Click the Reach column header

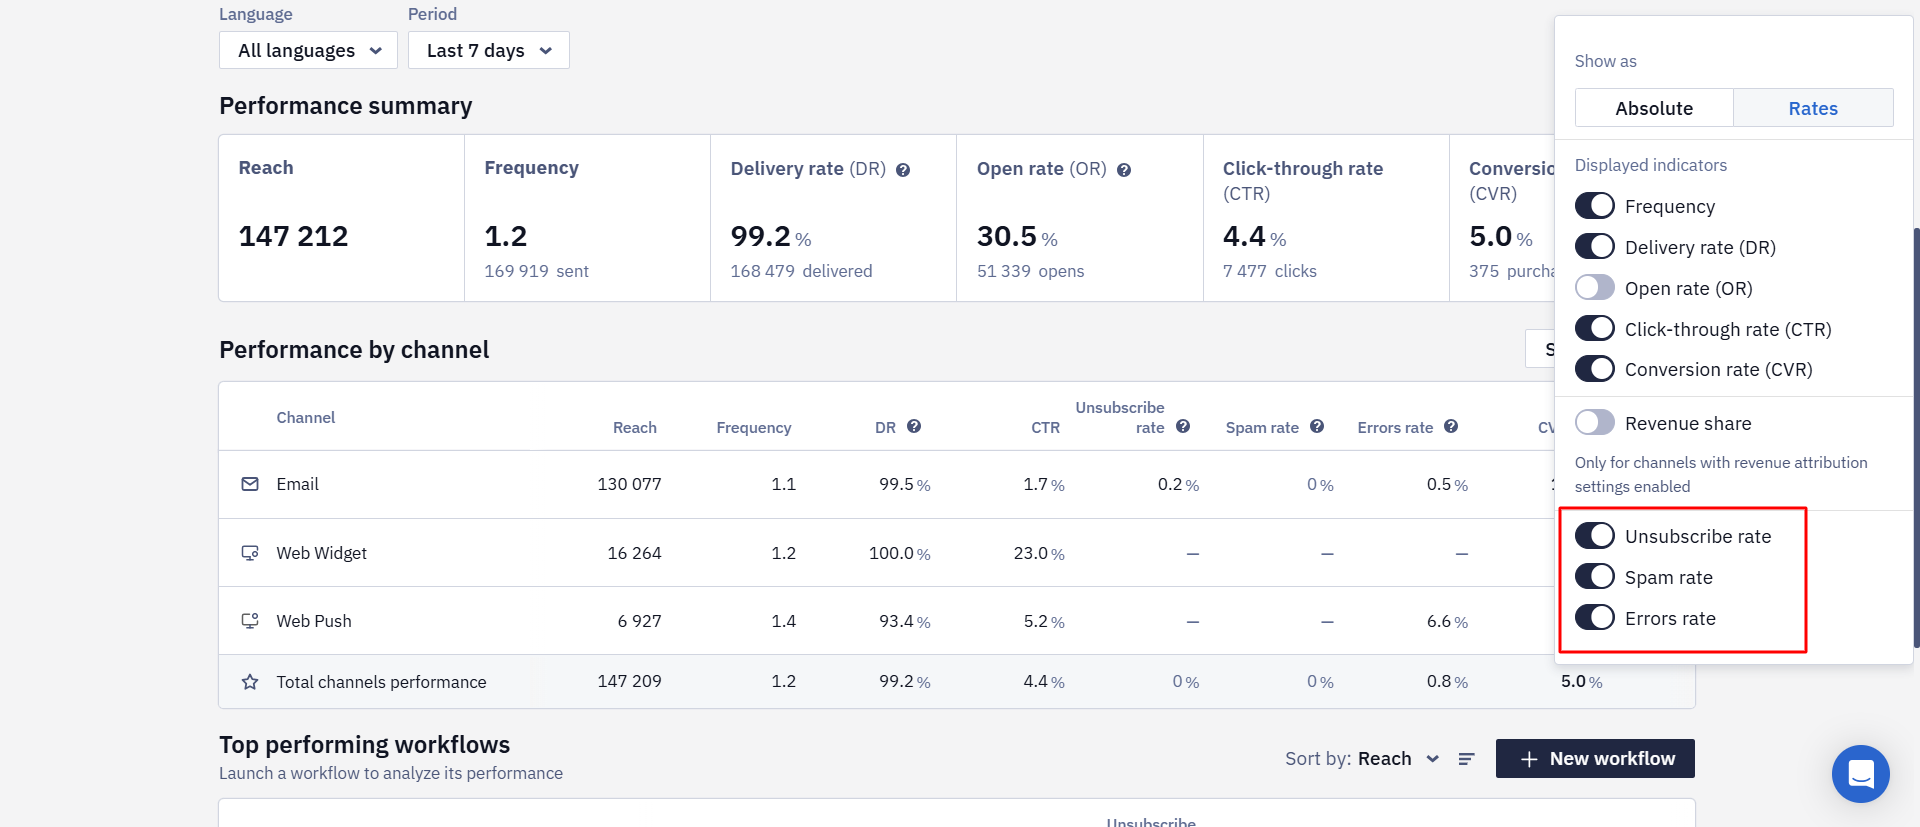point(635,428)
